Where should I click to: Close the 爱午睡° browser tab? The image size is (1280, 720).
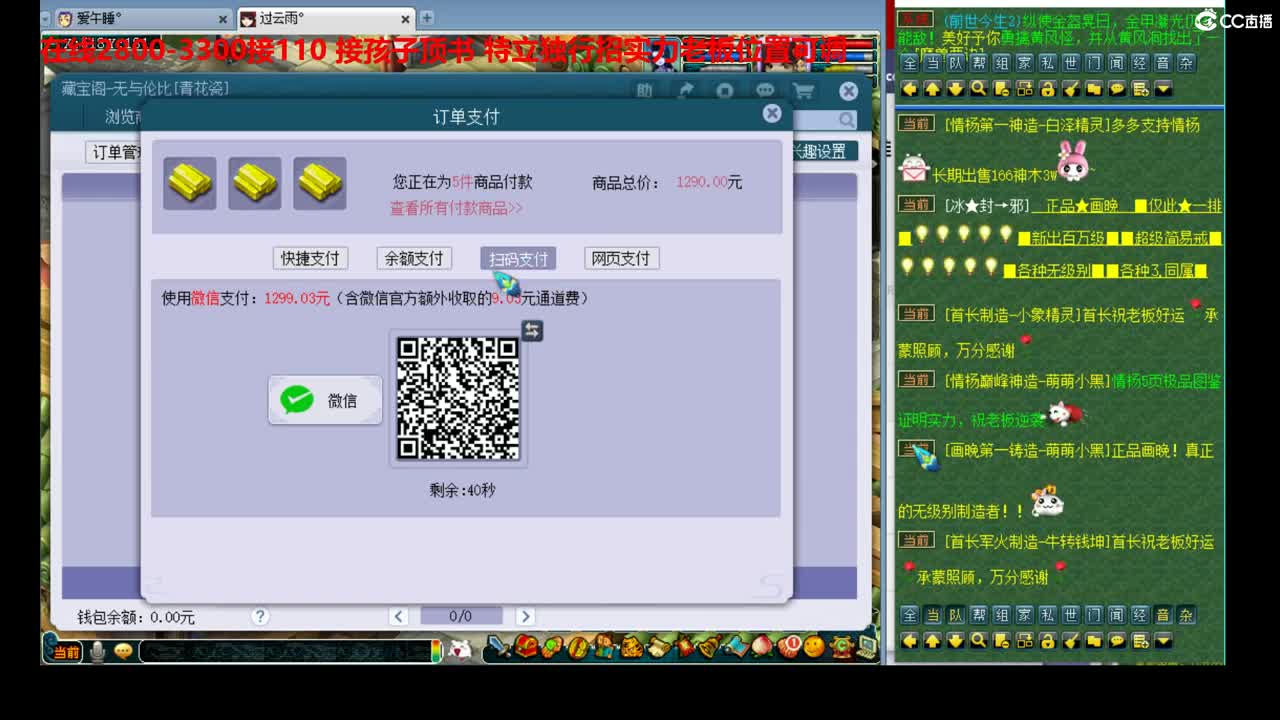[223, 19]
